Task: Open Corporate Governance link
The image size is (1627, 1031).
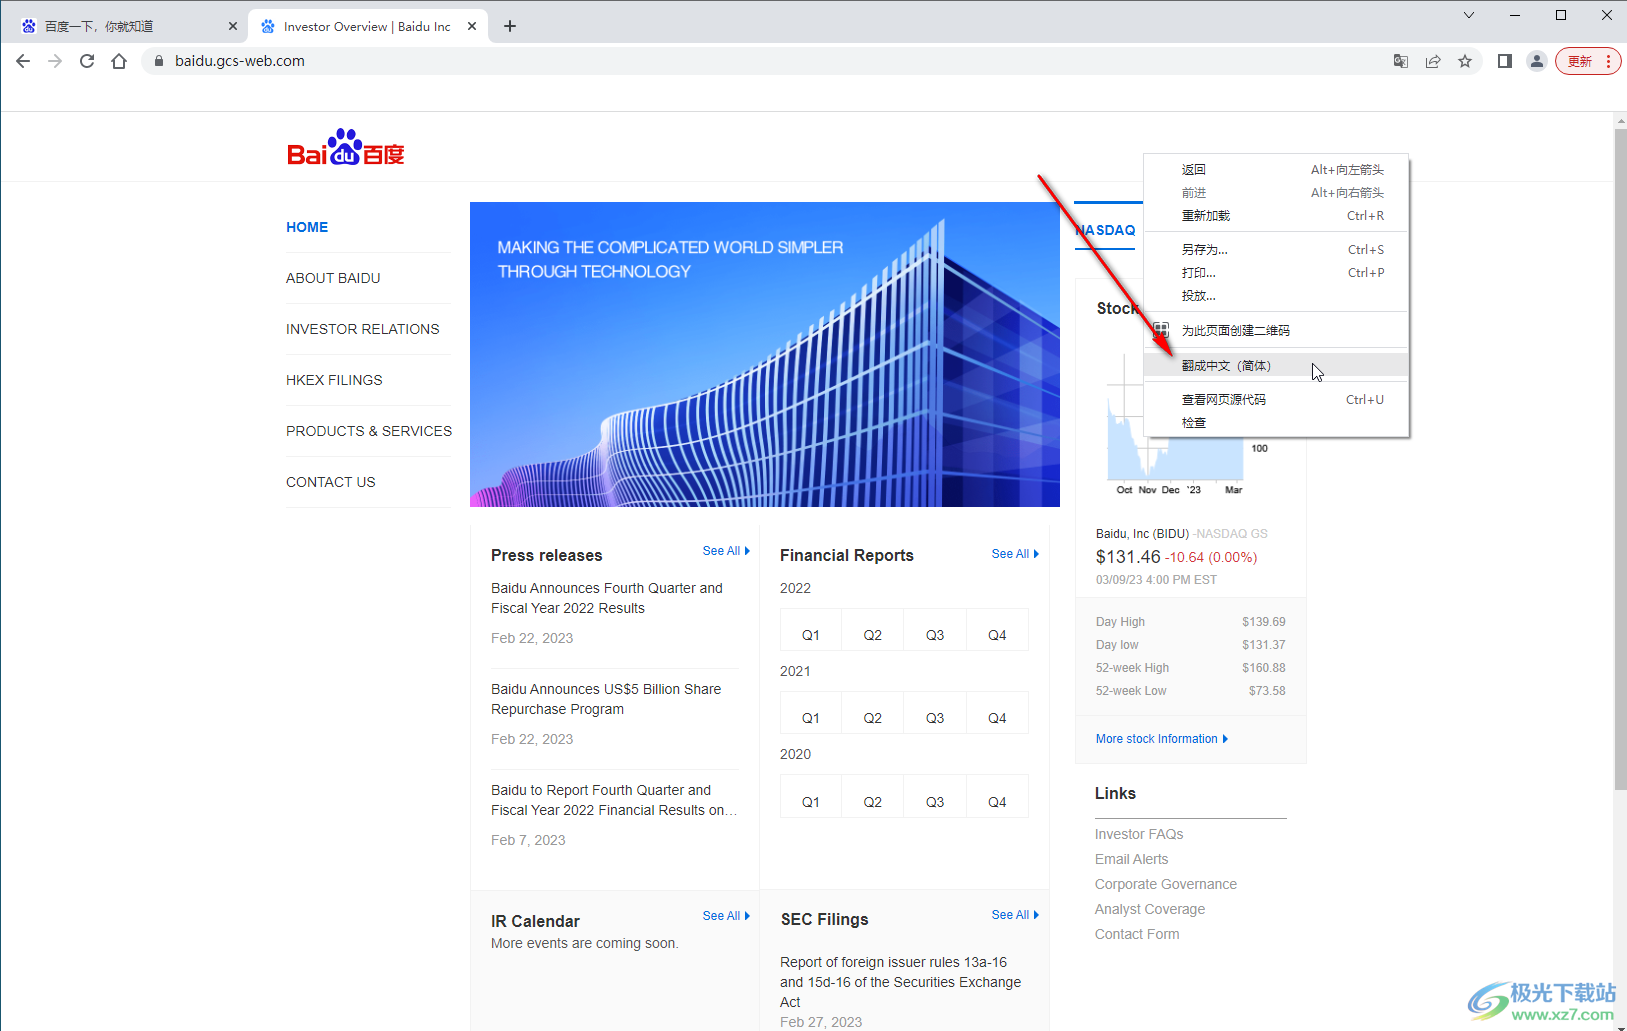Action: click(x=1166, y=884)
